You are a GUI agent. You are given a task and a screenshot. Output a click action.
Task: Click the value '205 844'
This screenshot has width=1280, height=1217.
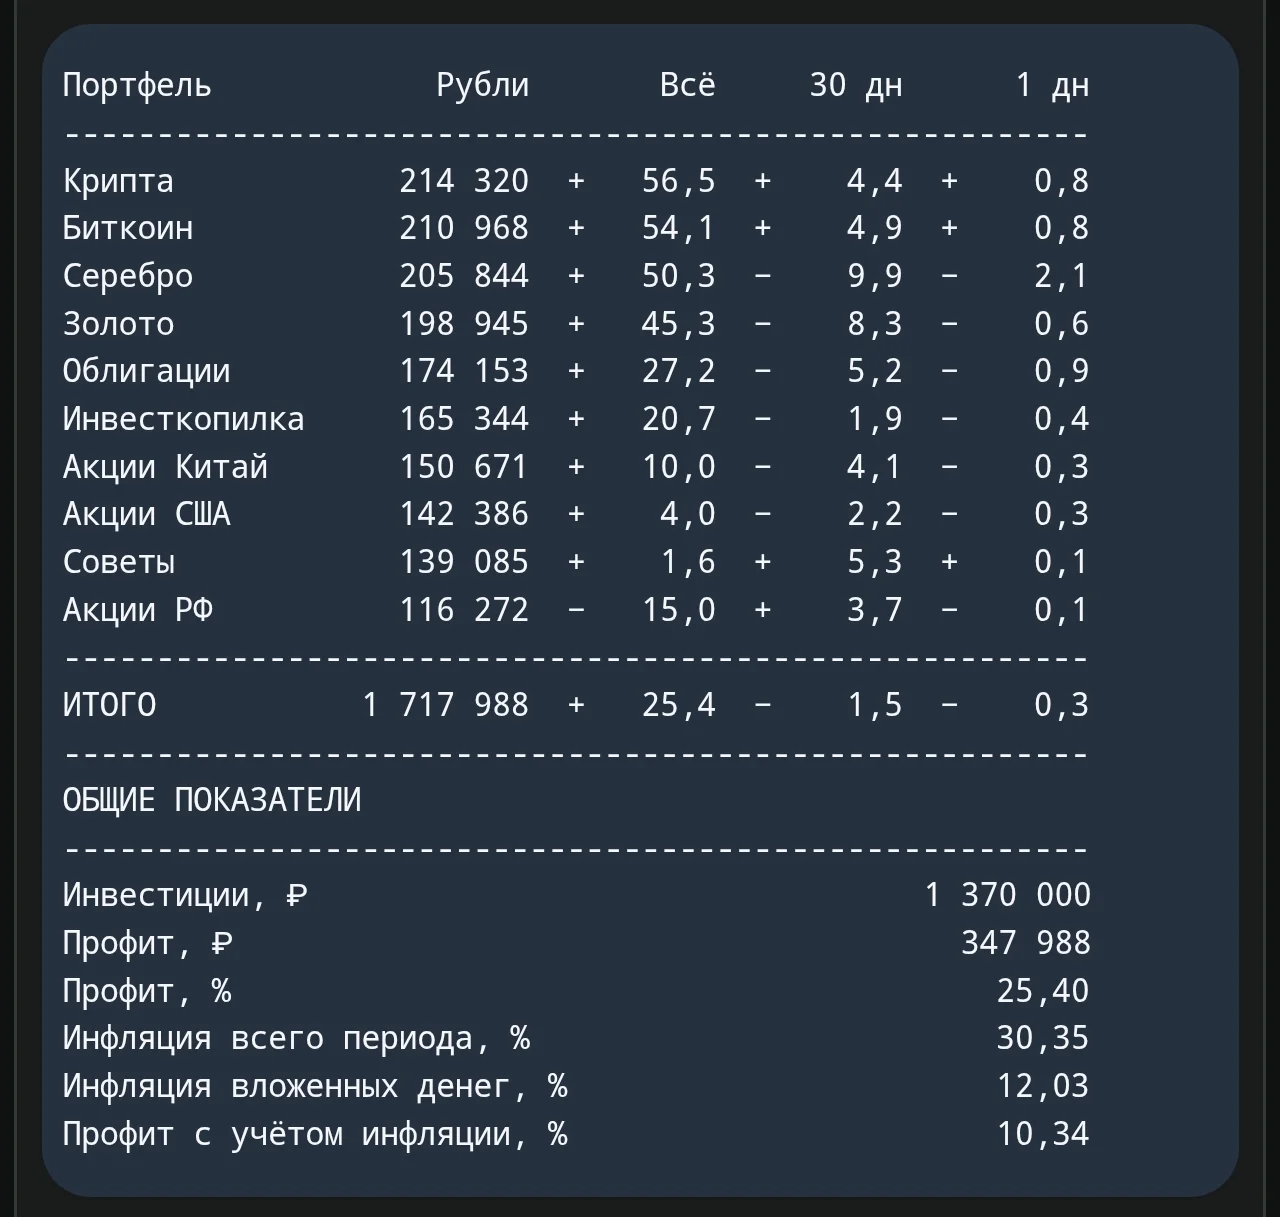point(464,276)
